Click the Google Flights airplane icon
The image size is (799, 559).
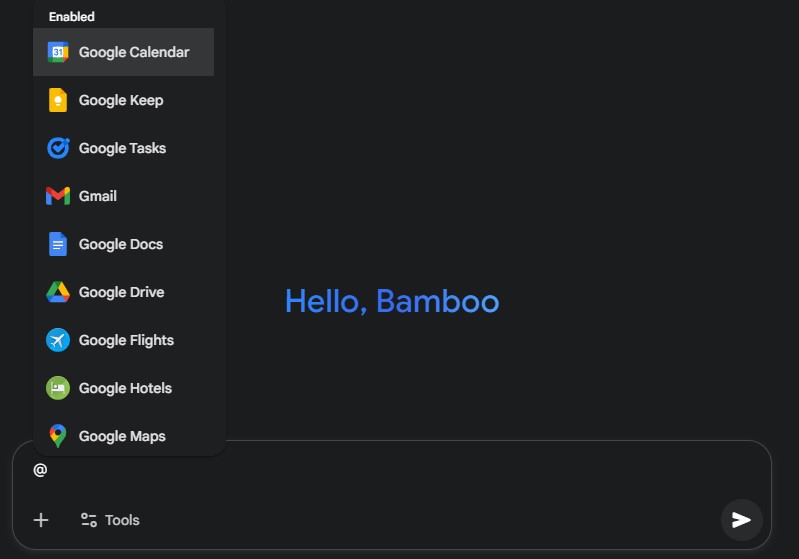click(x=58, y=340)
